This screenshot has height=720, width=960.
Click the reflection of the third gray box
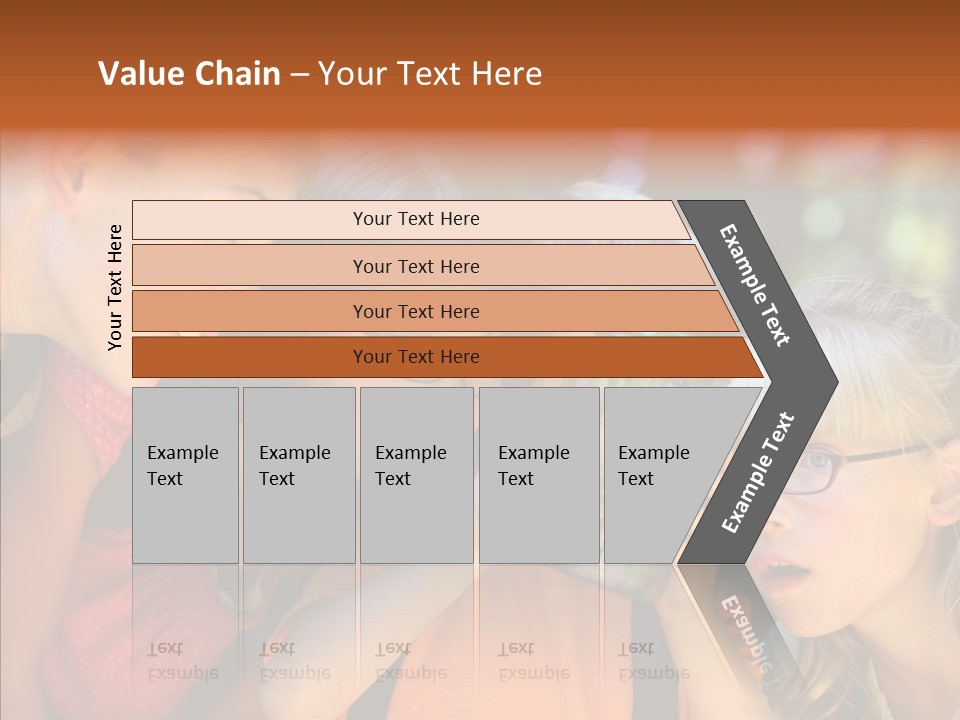[x=416, y=640]
